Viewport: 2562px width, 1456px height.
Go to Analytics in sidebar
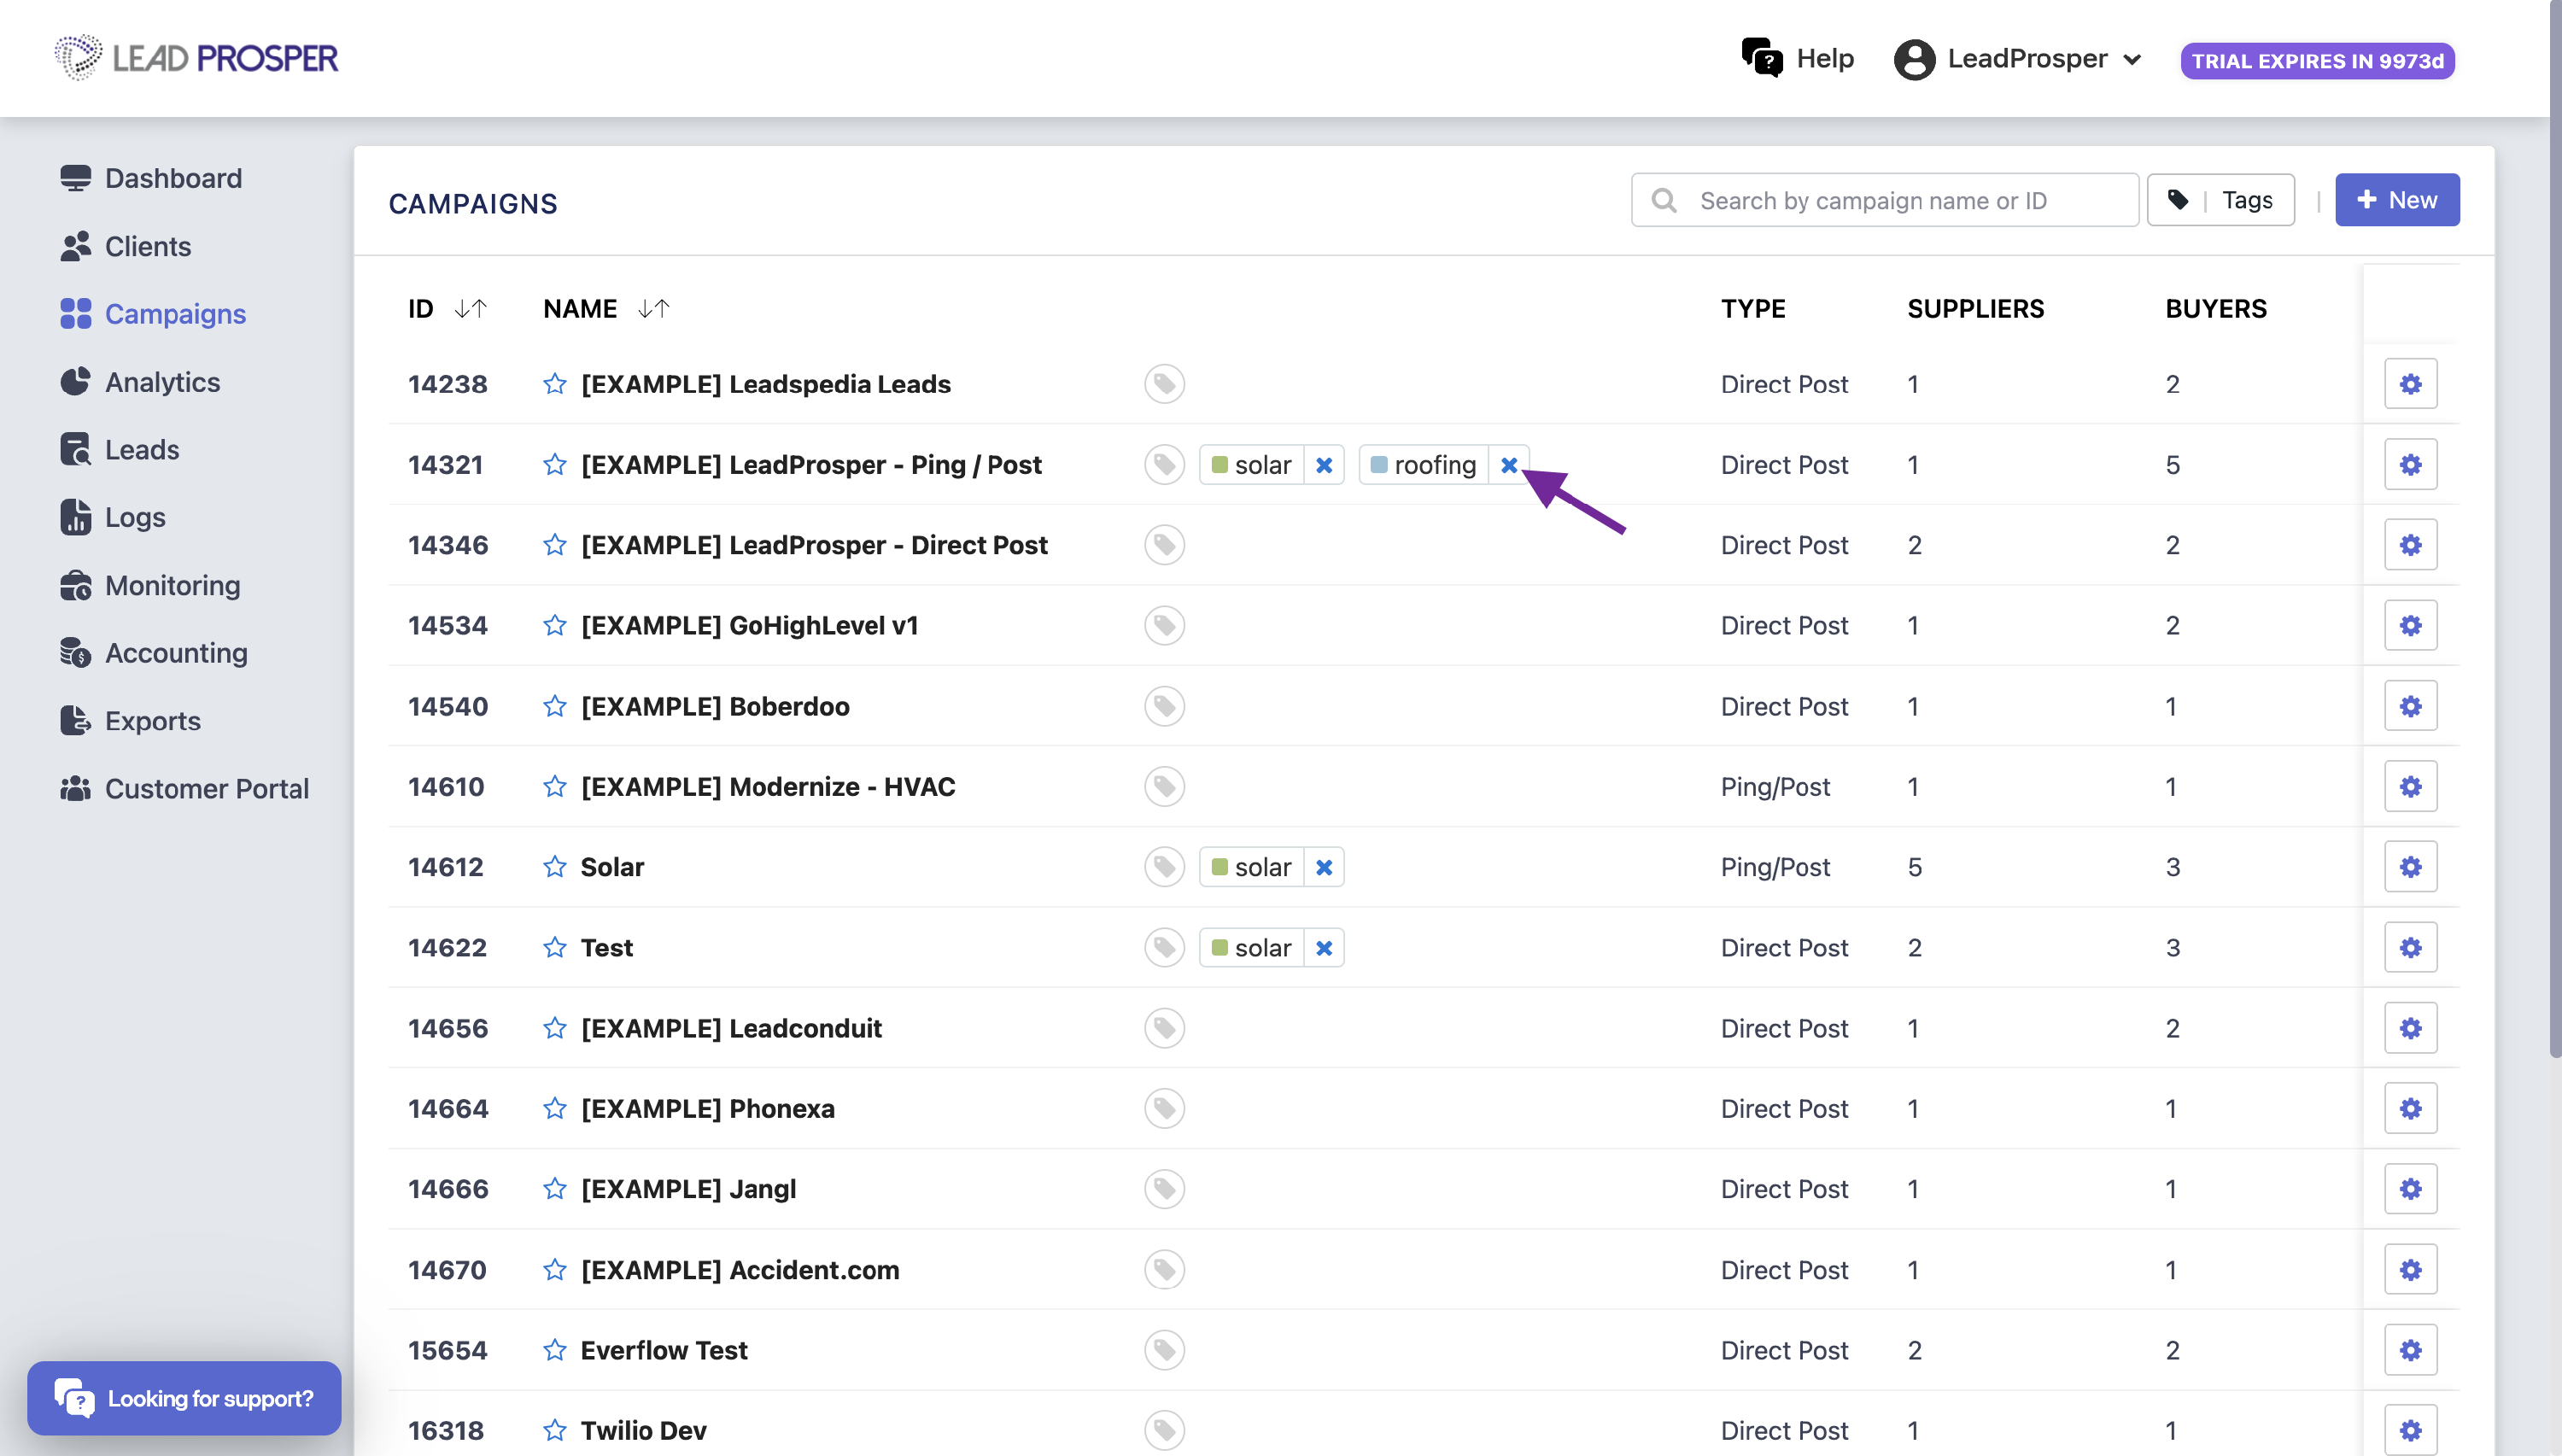point(162,382)
